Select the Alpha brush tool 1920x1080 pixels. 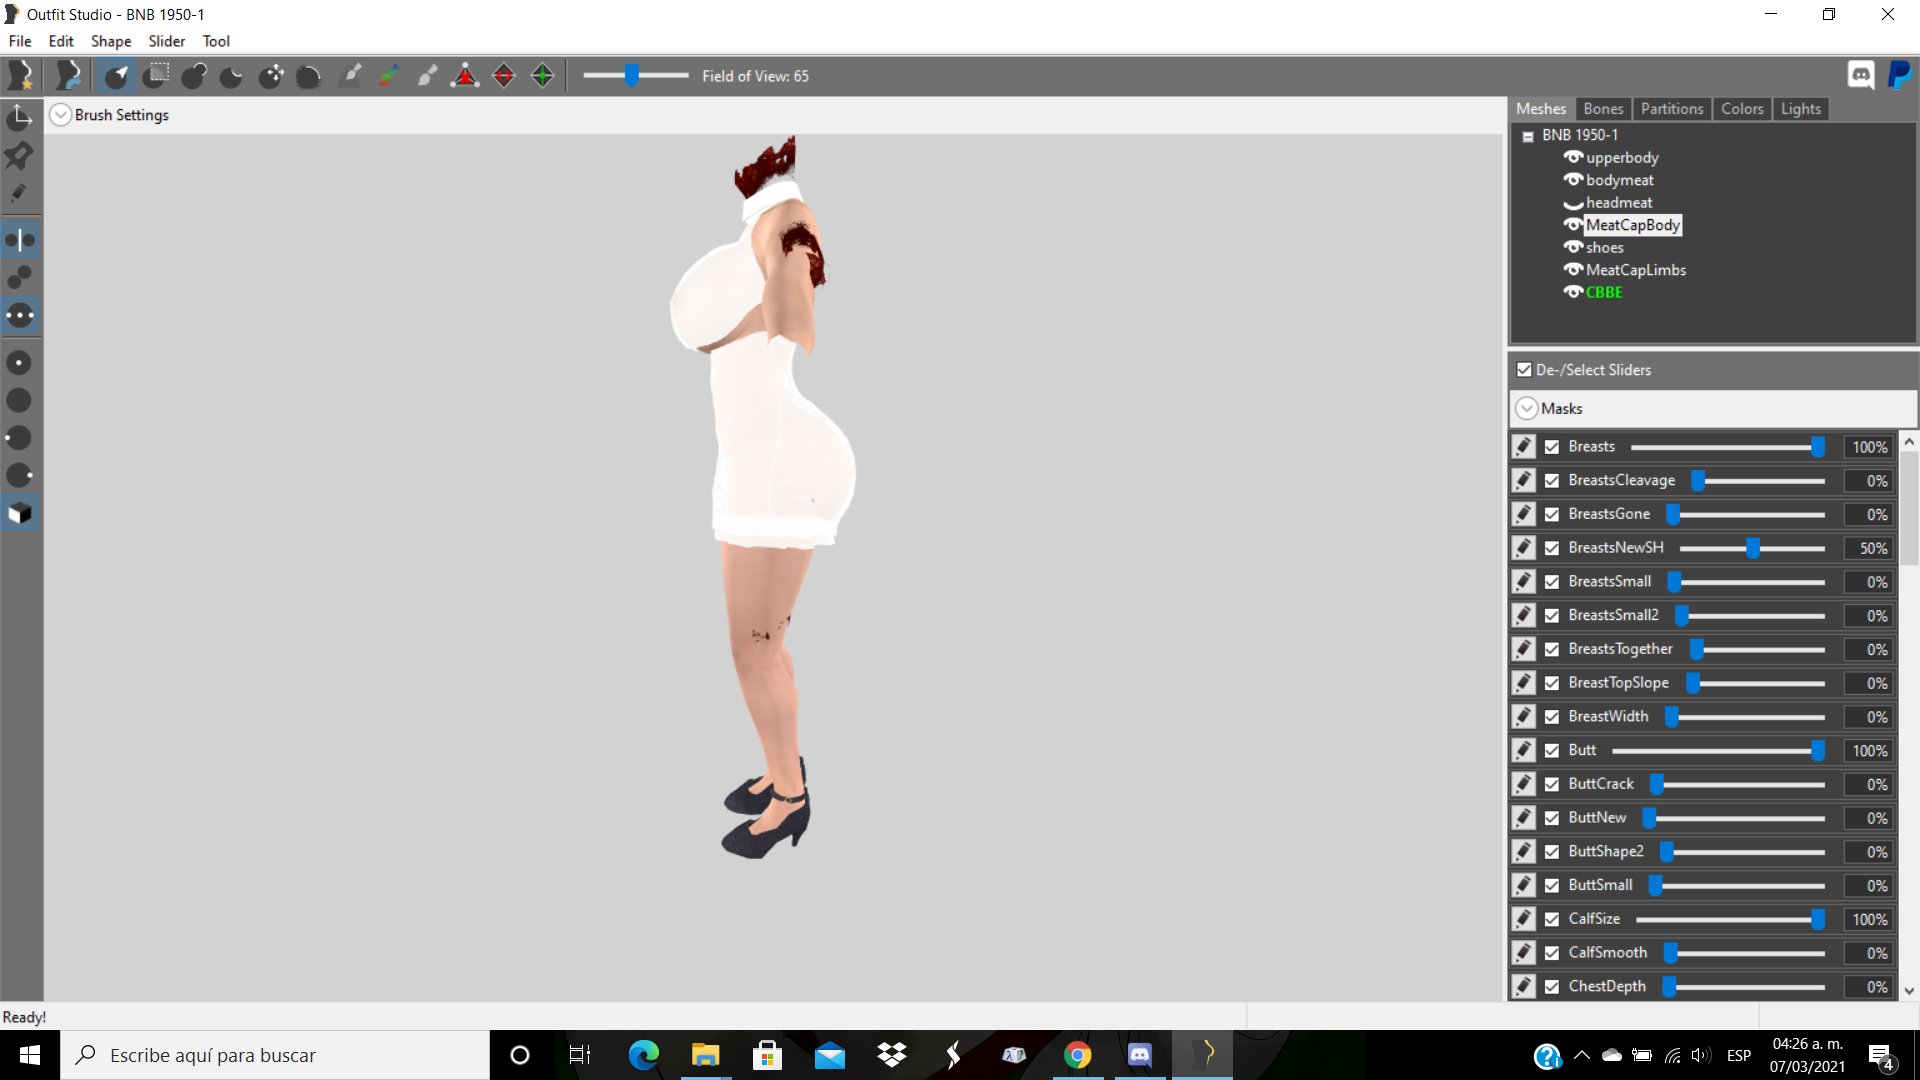pos(427,76)
